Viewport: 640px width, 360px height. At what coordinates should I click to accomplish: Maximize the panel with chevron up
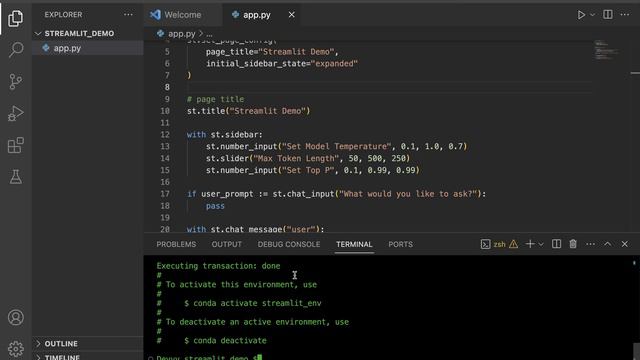607,244
